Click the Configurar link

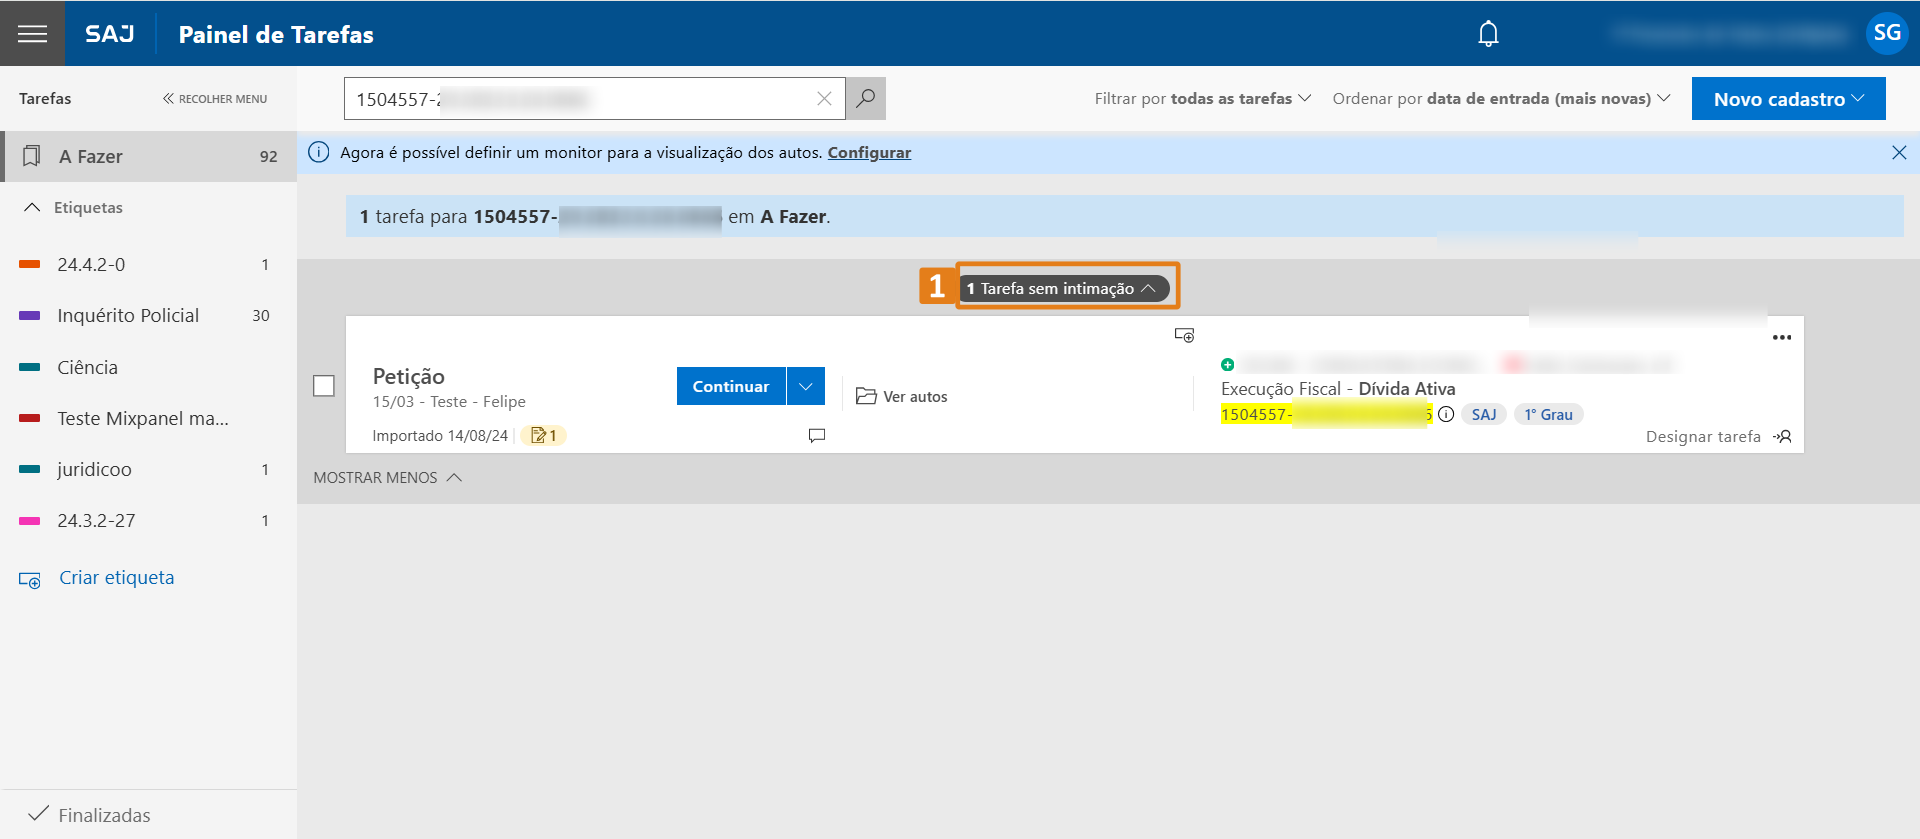[x=869, y=152]
